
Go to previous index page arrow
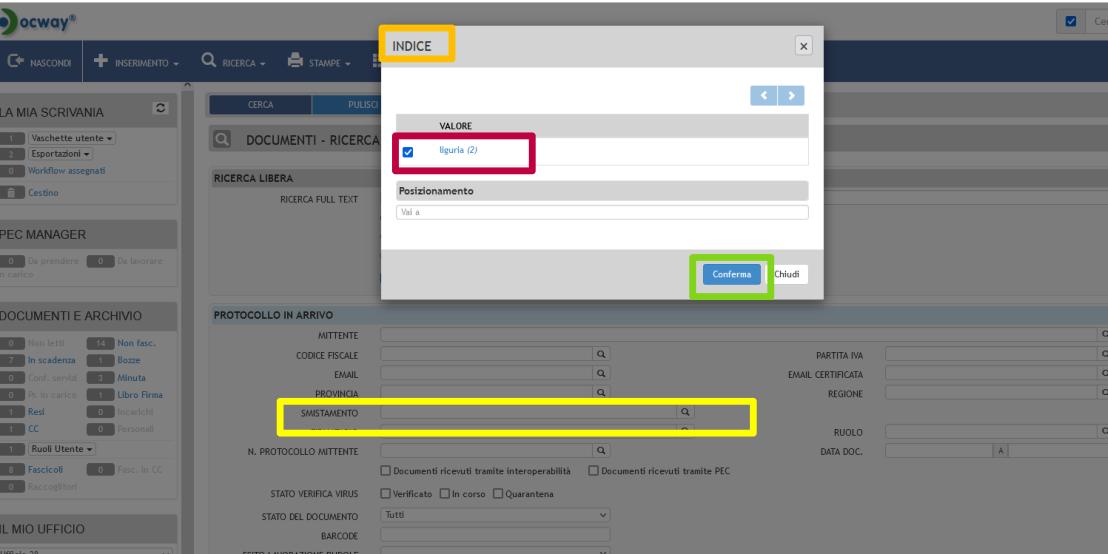(764, 95)
